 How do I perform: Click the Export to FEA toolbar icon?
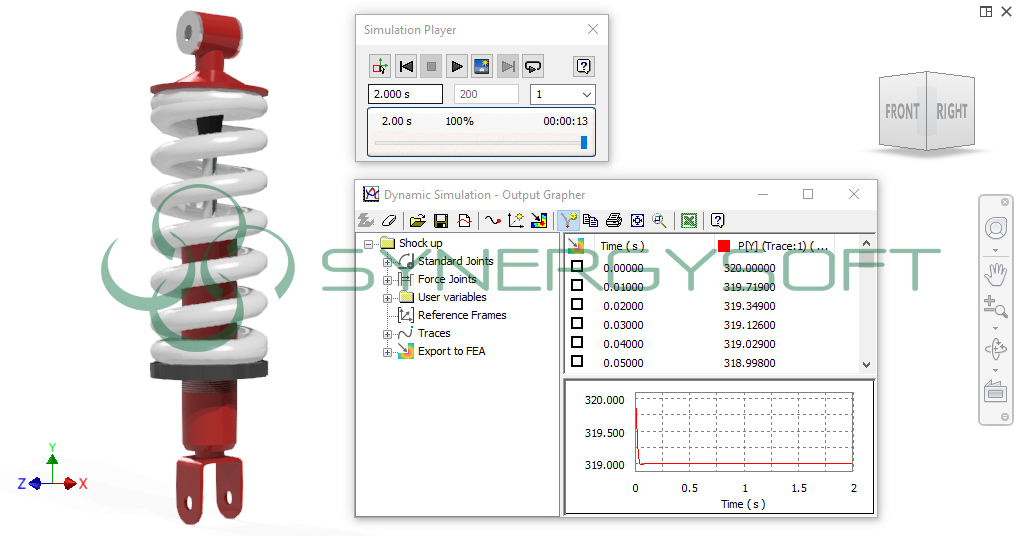(539, 220)
